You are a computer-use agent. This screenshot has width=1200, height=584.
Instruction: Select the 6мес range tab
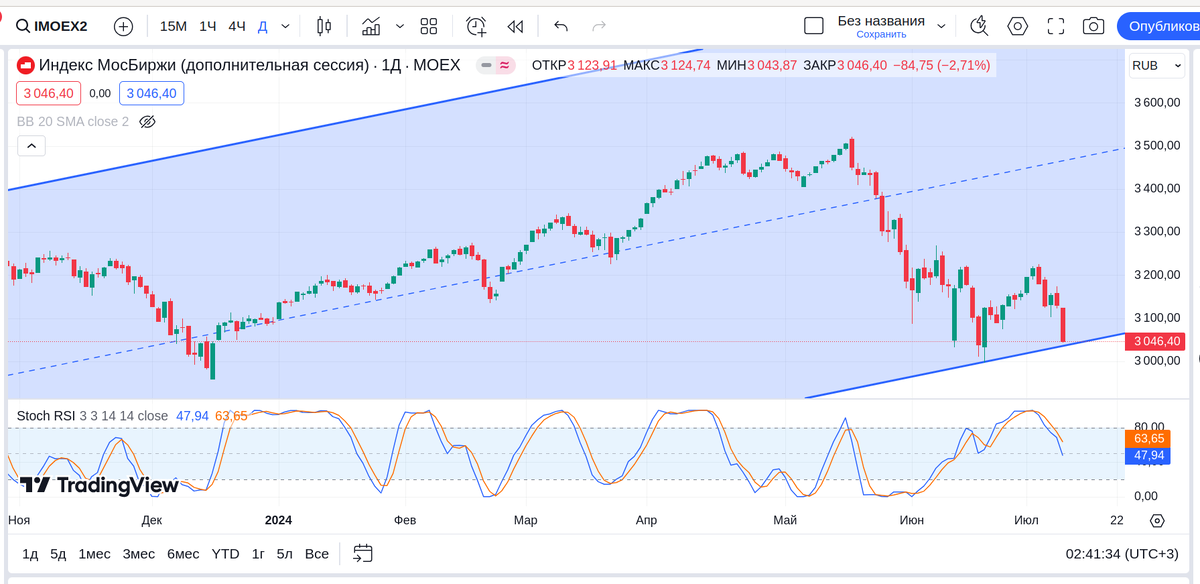183,553
